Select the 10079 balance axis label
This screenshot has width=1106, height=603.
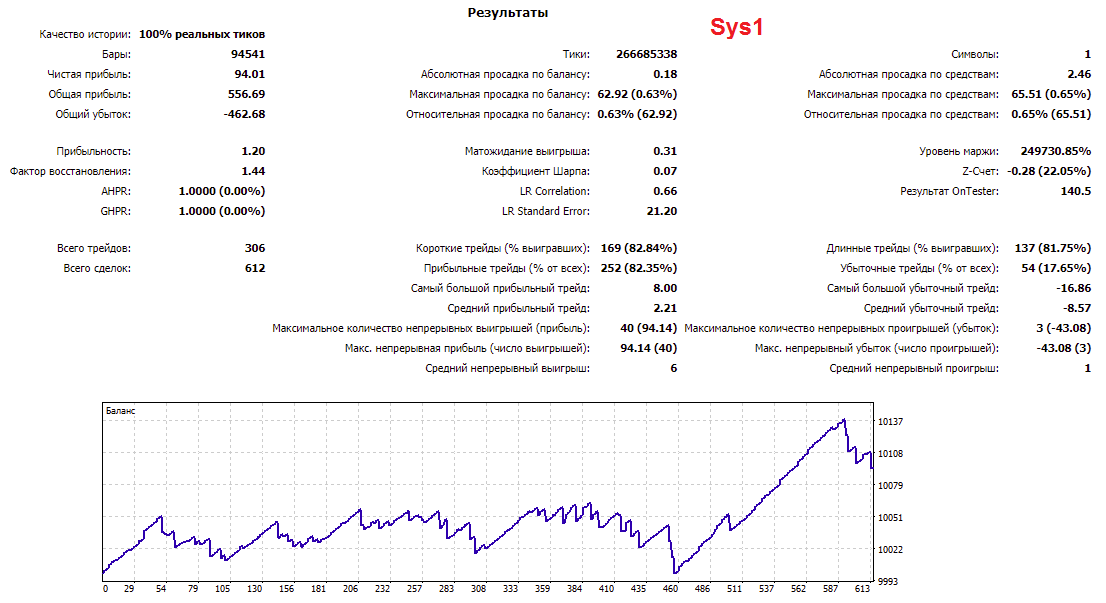point(890,485)
